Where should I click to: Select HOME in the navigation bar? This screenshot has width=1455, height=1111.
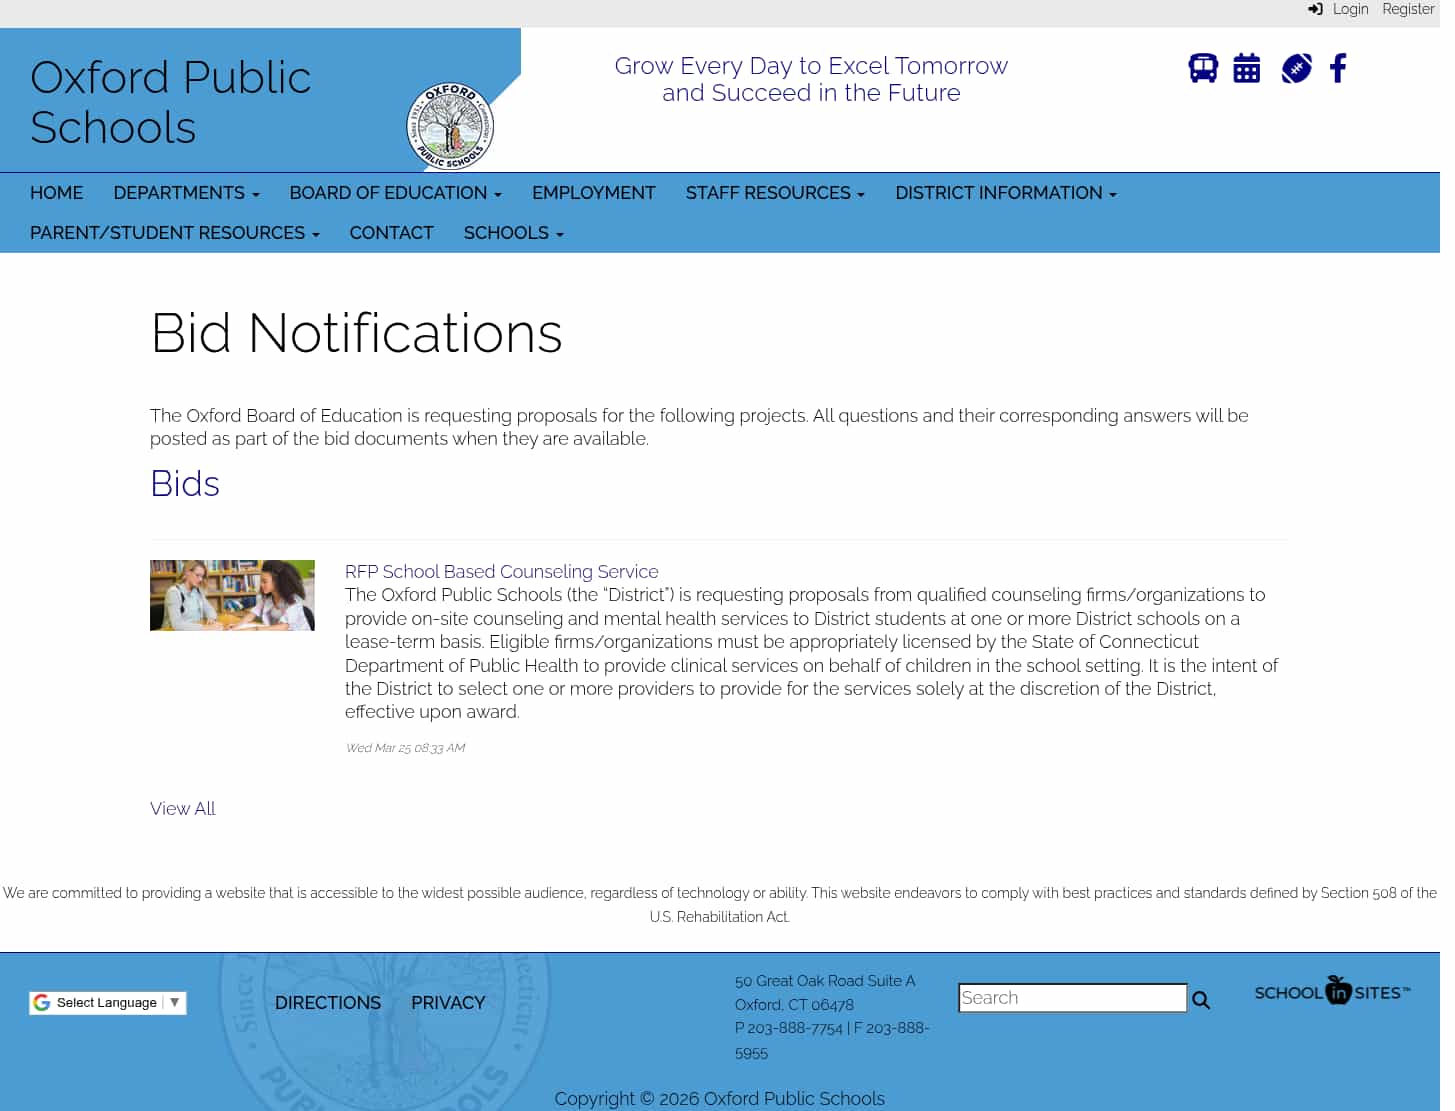[57, 193]
